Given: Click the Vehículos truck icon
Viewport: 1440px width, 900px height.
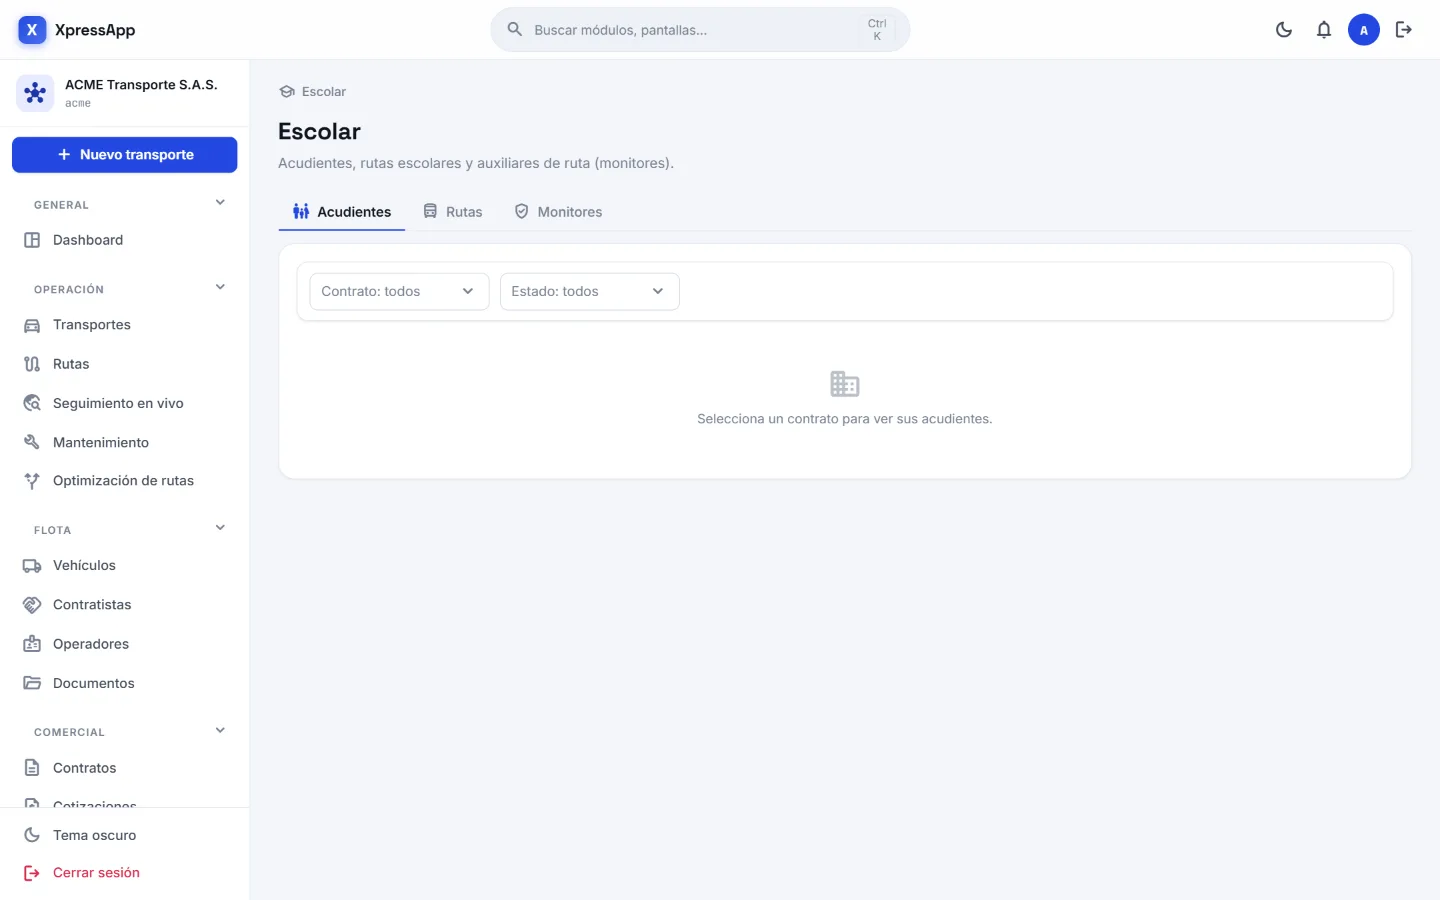Looking at the screenshot, I should tap(32, 566).
